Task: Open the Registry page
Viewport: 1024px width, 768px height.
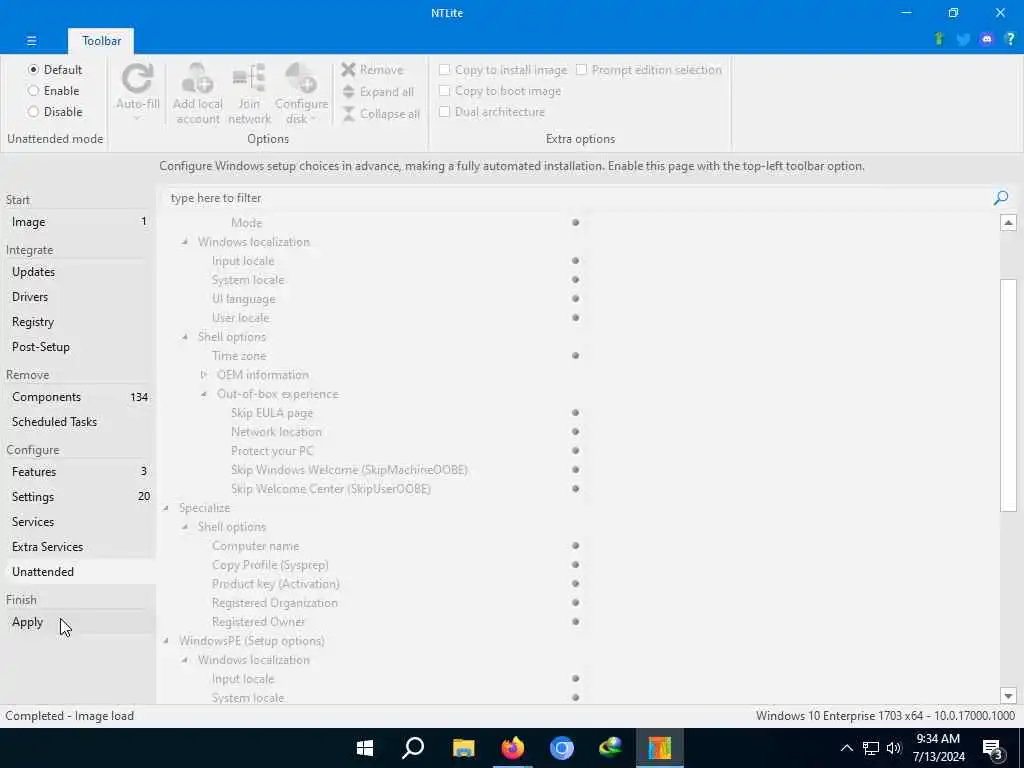Action: click(x=78, y=322)
